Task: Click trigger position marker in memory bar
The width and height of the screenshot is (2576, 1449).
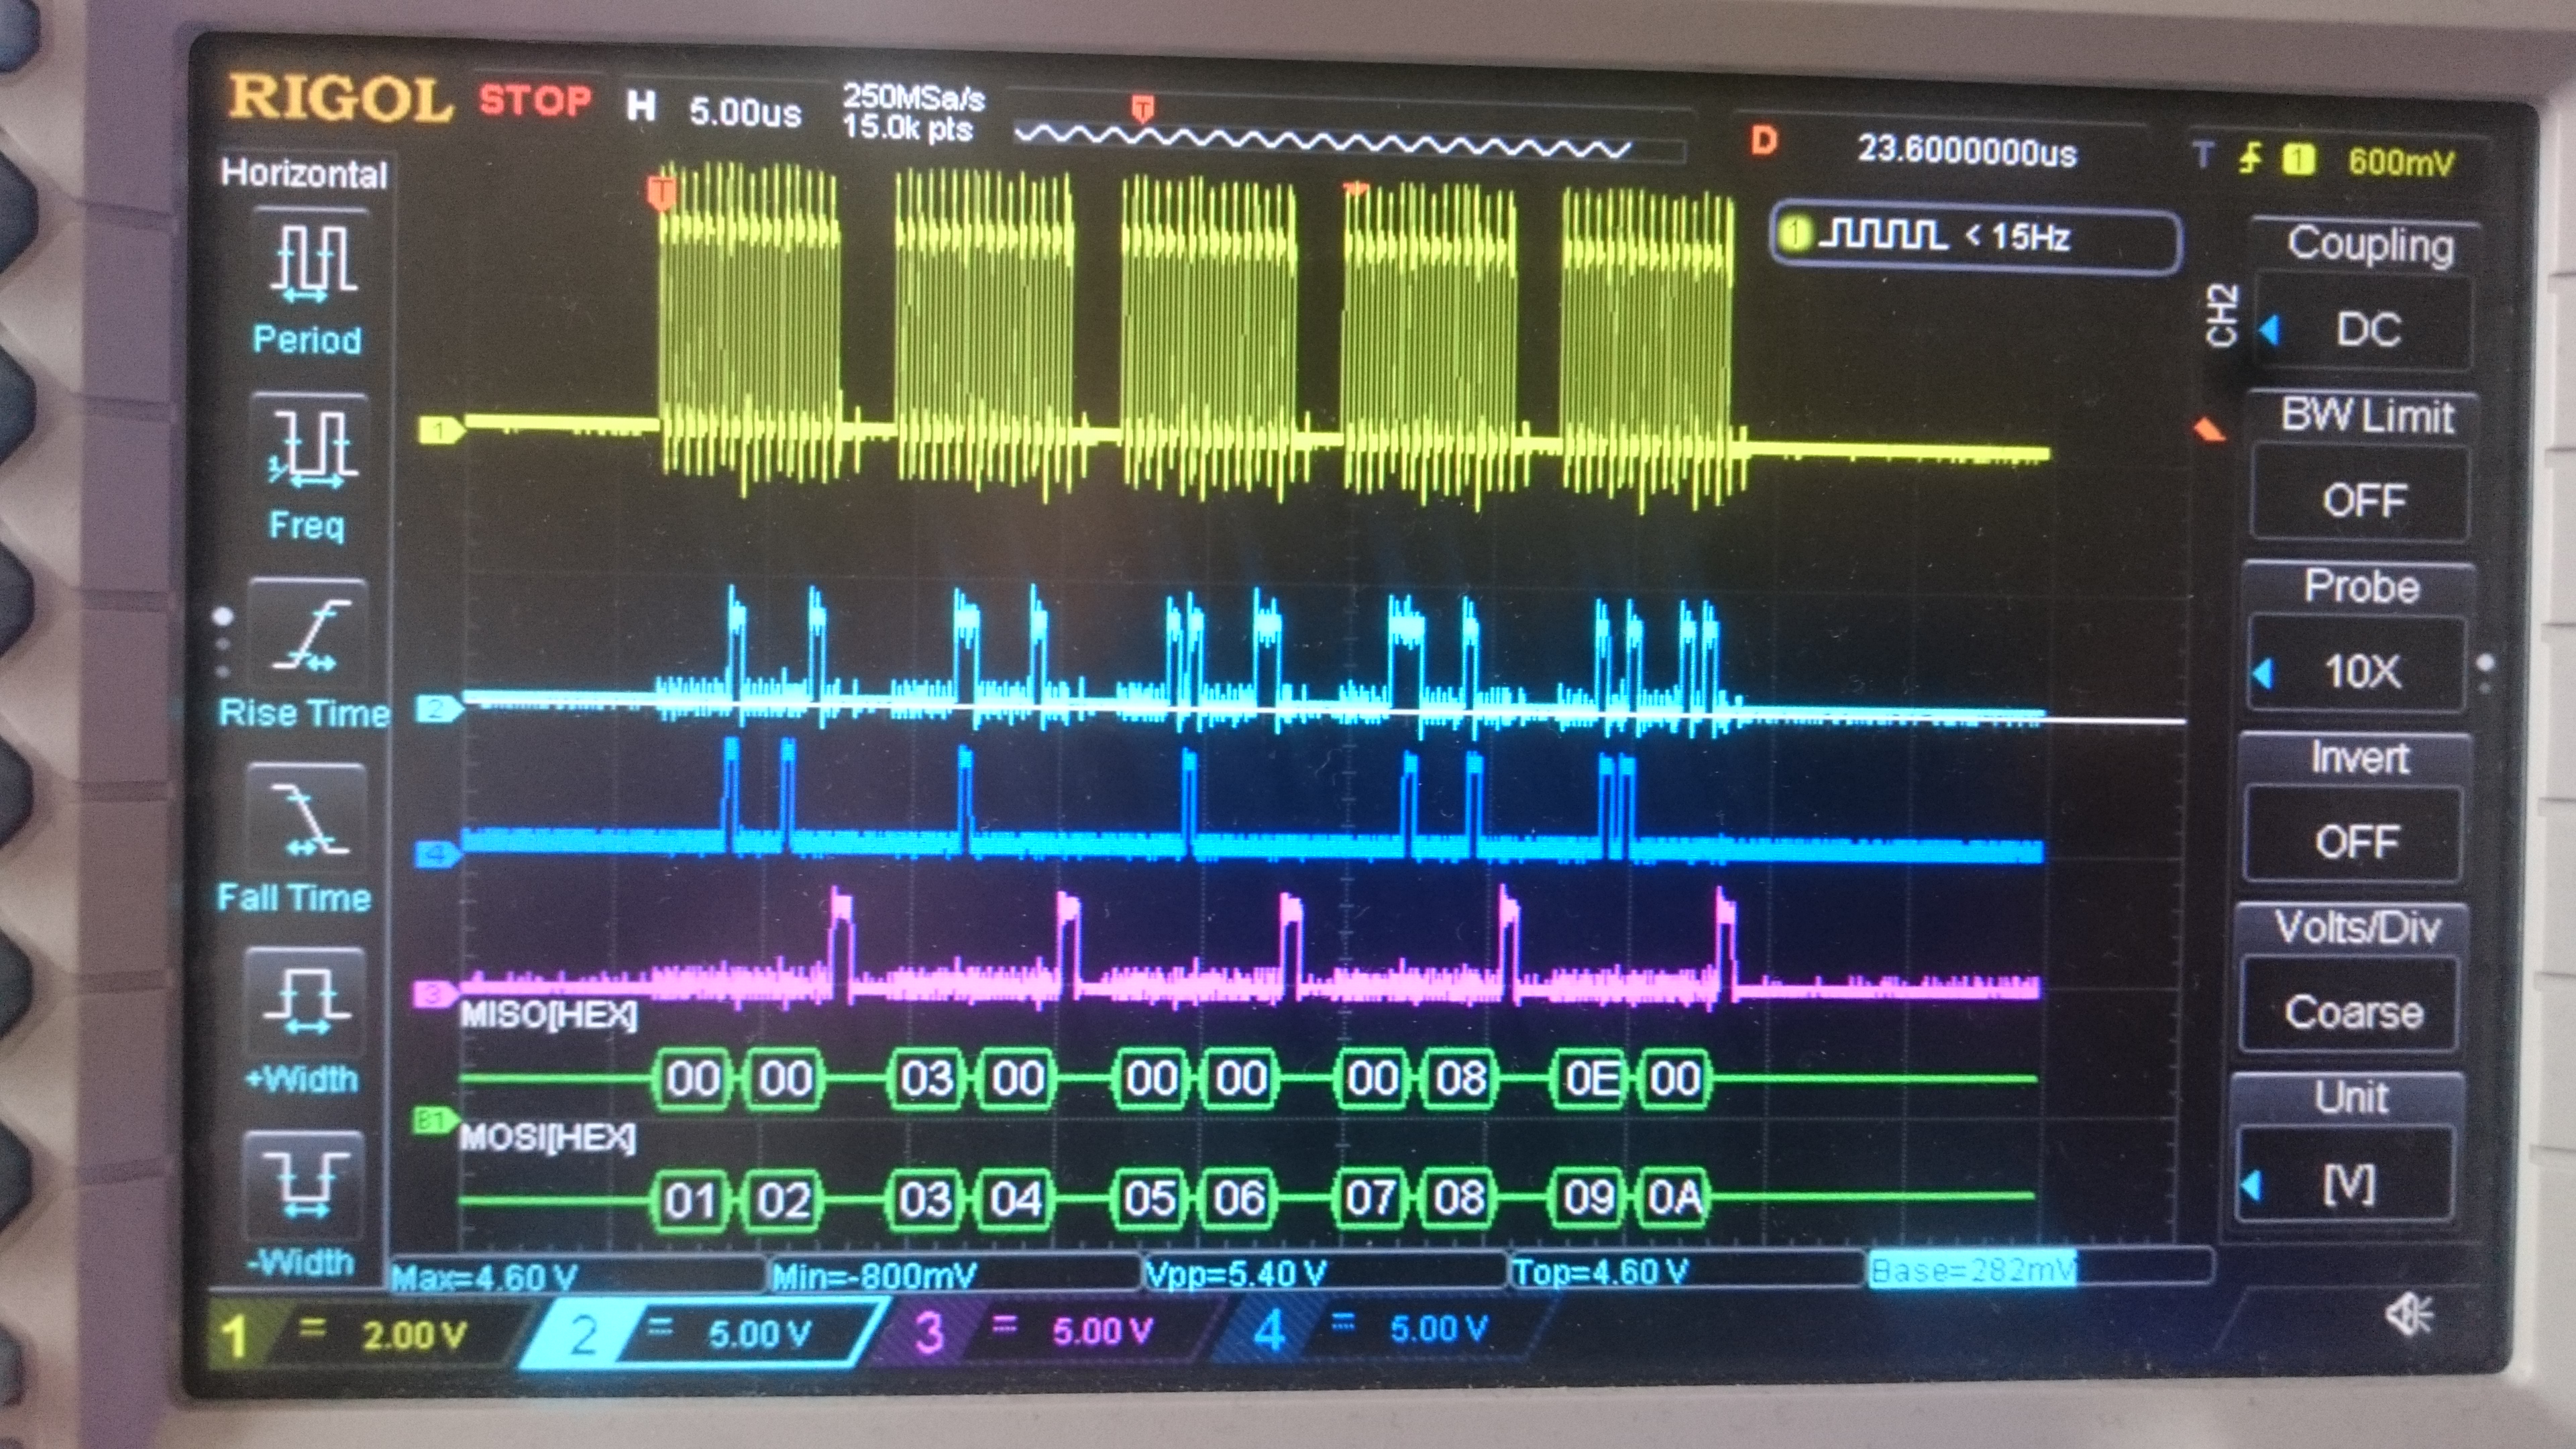Action: [x=1142, y=108]
